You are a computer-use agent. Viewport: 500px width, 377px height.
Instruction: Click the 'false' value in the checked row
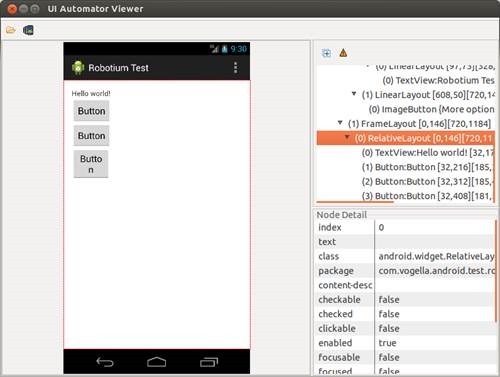[435, 314]
